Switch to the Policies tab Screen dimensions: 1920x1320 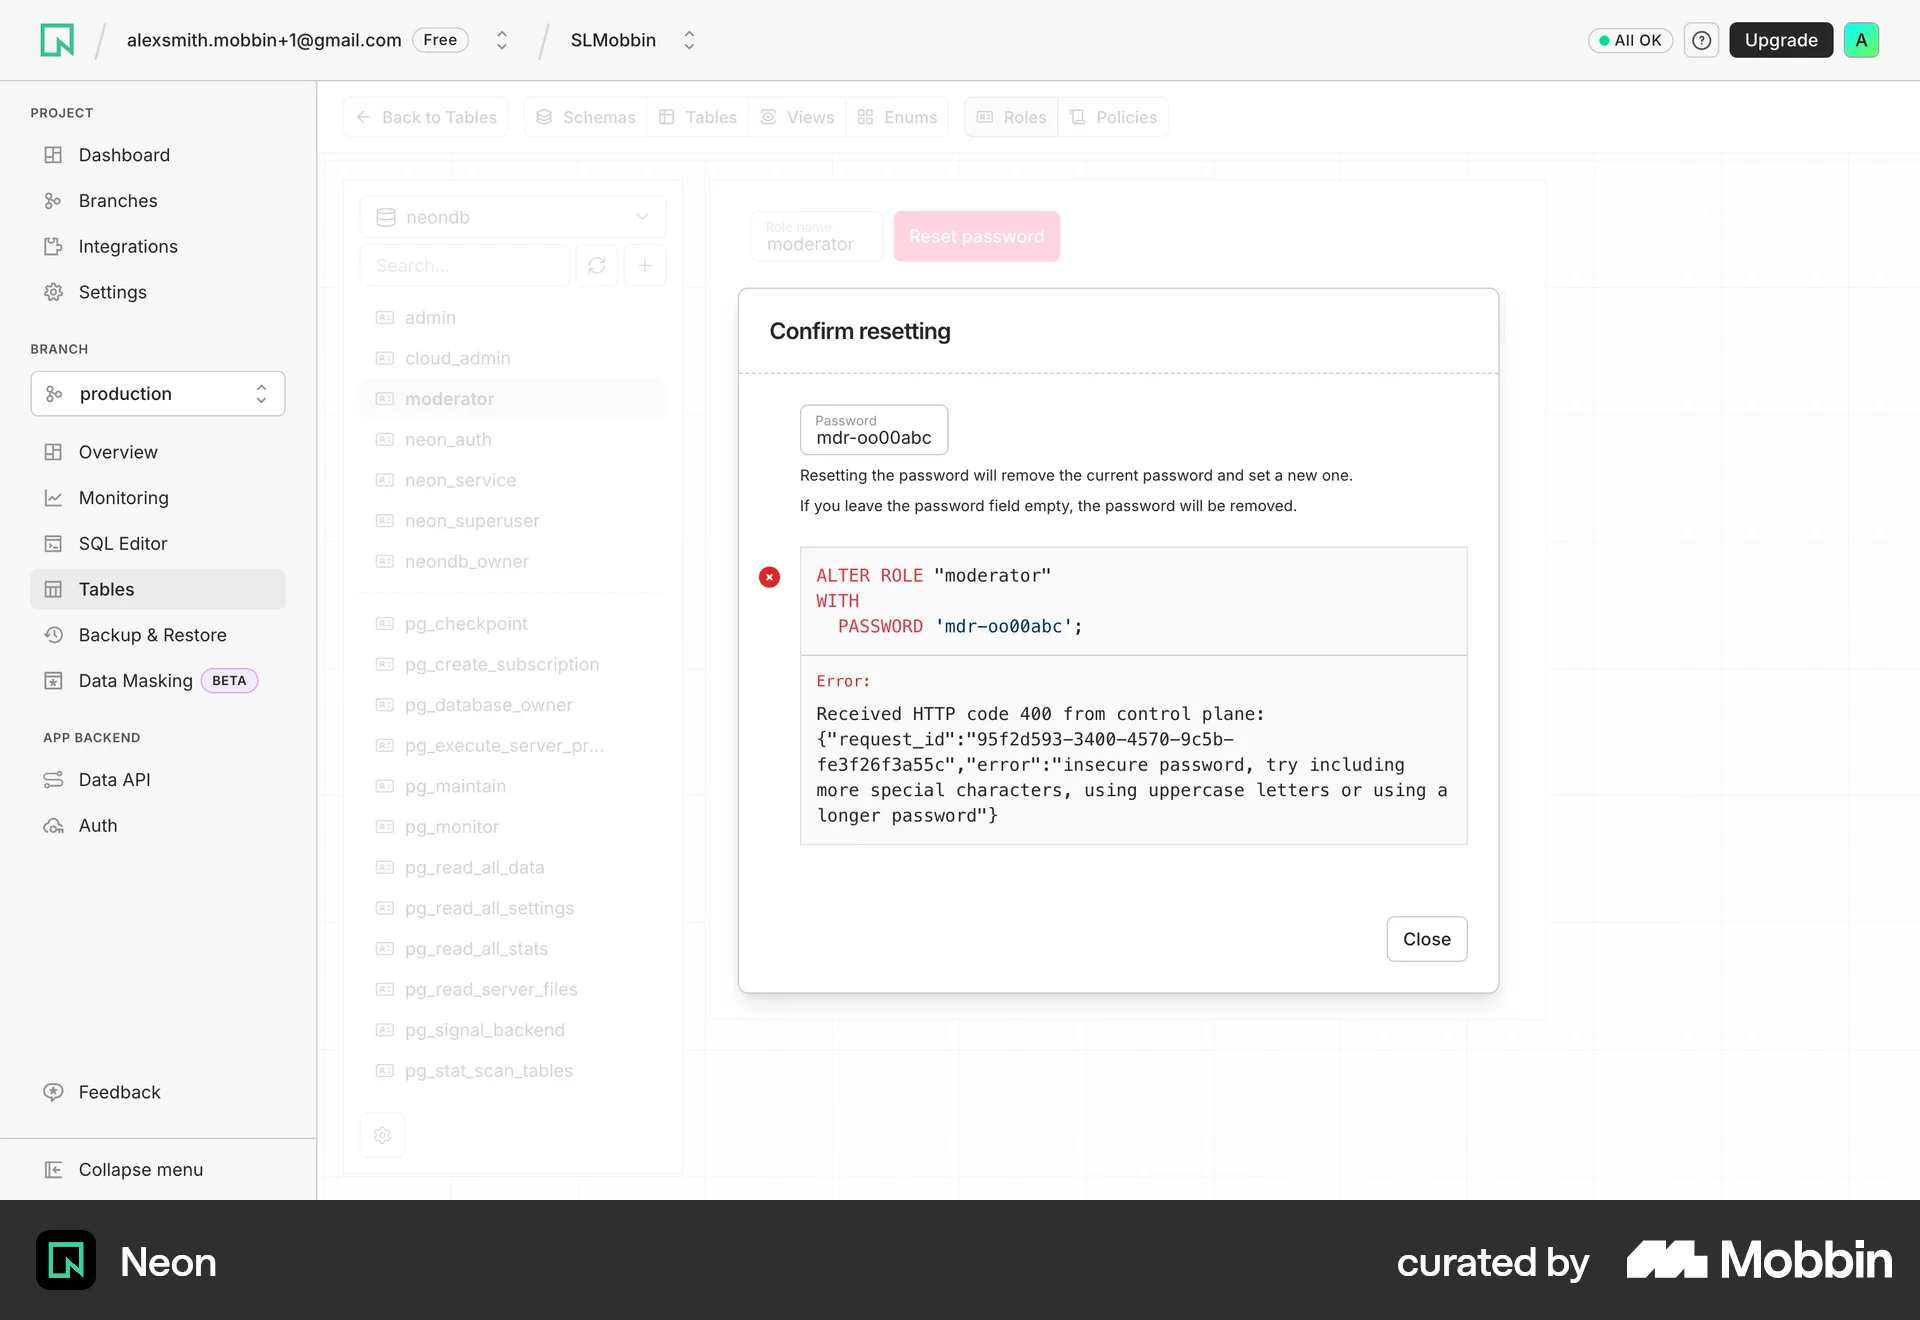point(1113,117)
